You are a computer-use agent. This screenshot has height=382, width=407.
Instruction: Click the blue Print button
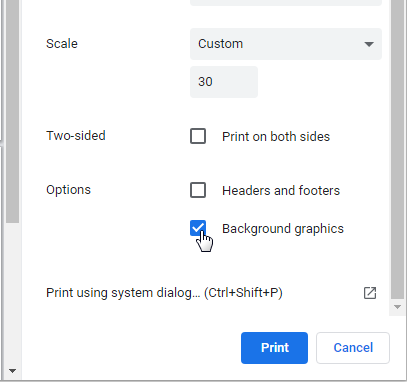pos(274,348)
